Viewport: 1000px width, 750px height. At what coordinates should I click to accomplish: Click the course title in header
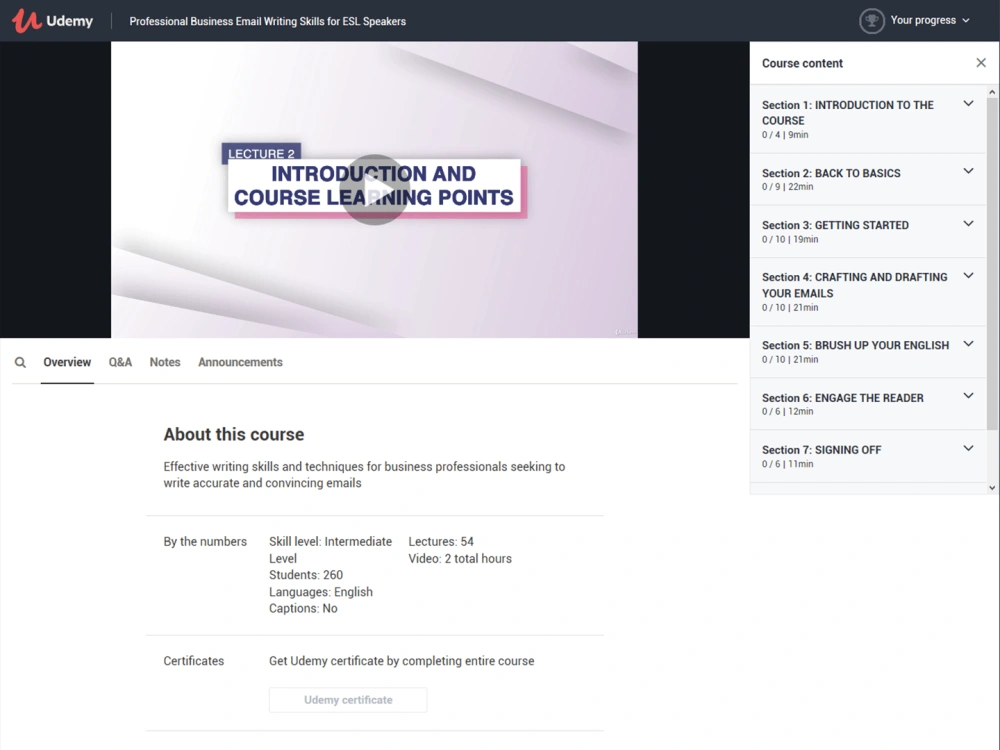tap(267, 21)
